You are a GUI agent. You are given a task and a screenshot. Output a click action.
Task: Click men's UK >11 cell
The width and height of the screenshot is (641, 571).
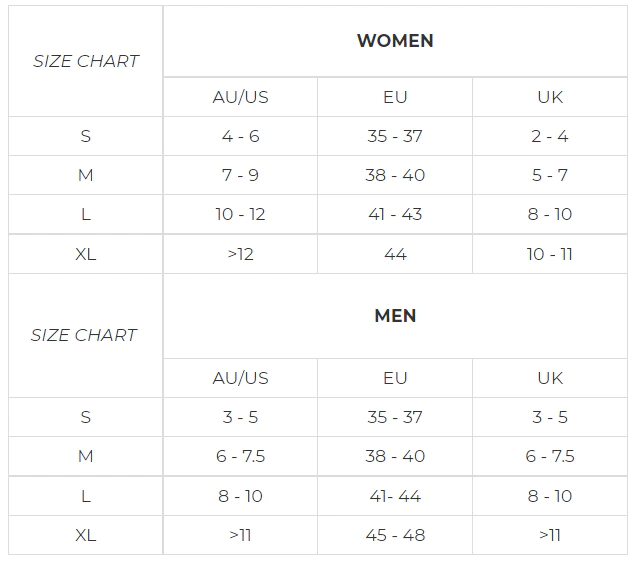(x=550, y=535)
